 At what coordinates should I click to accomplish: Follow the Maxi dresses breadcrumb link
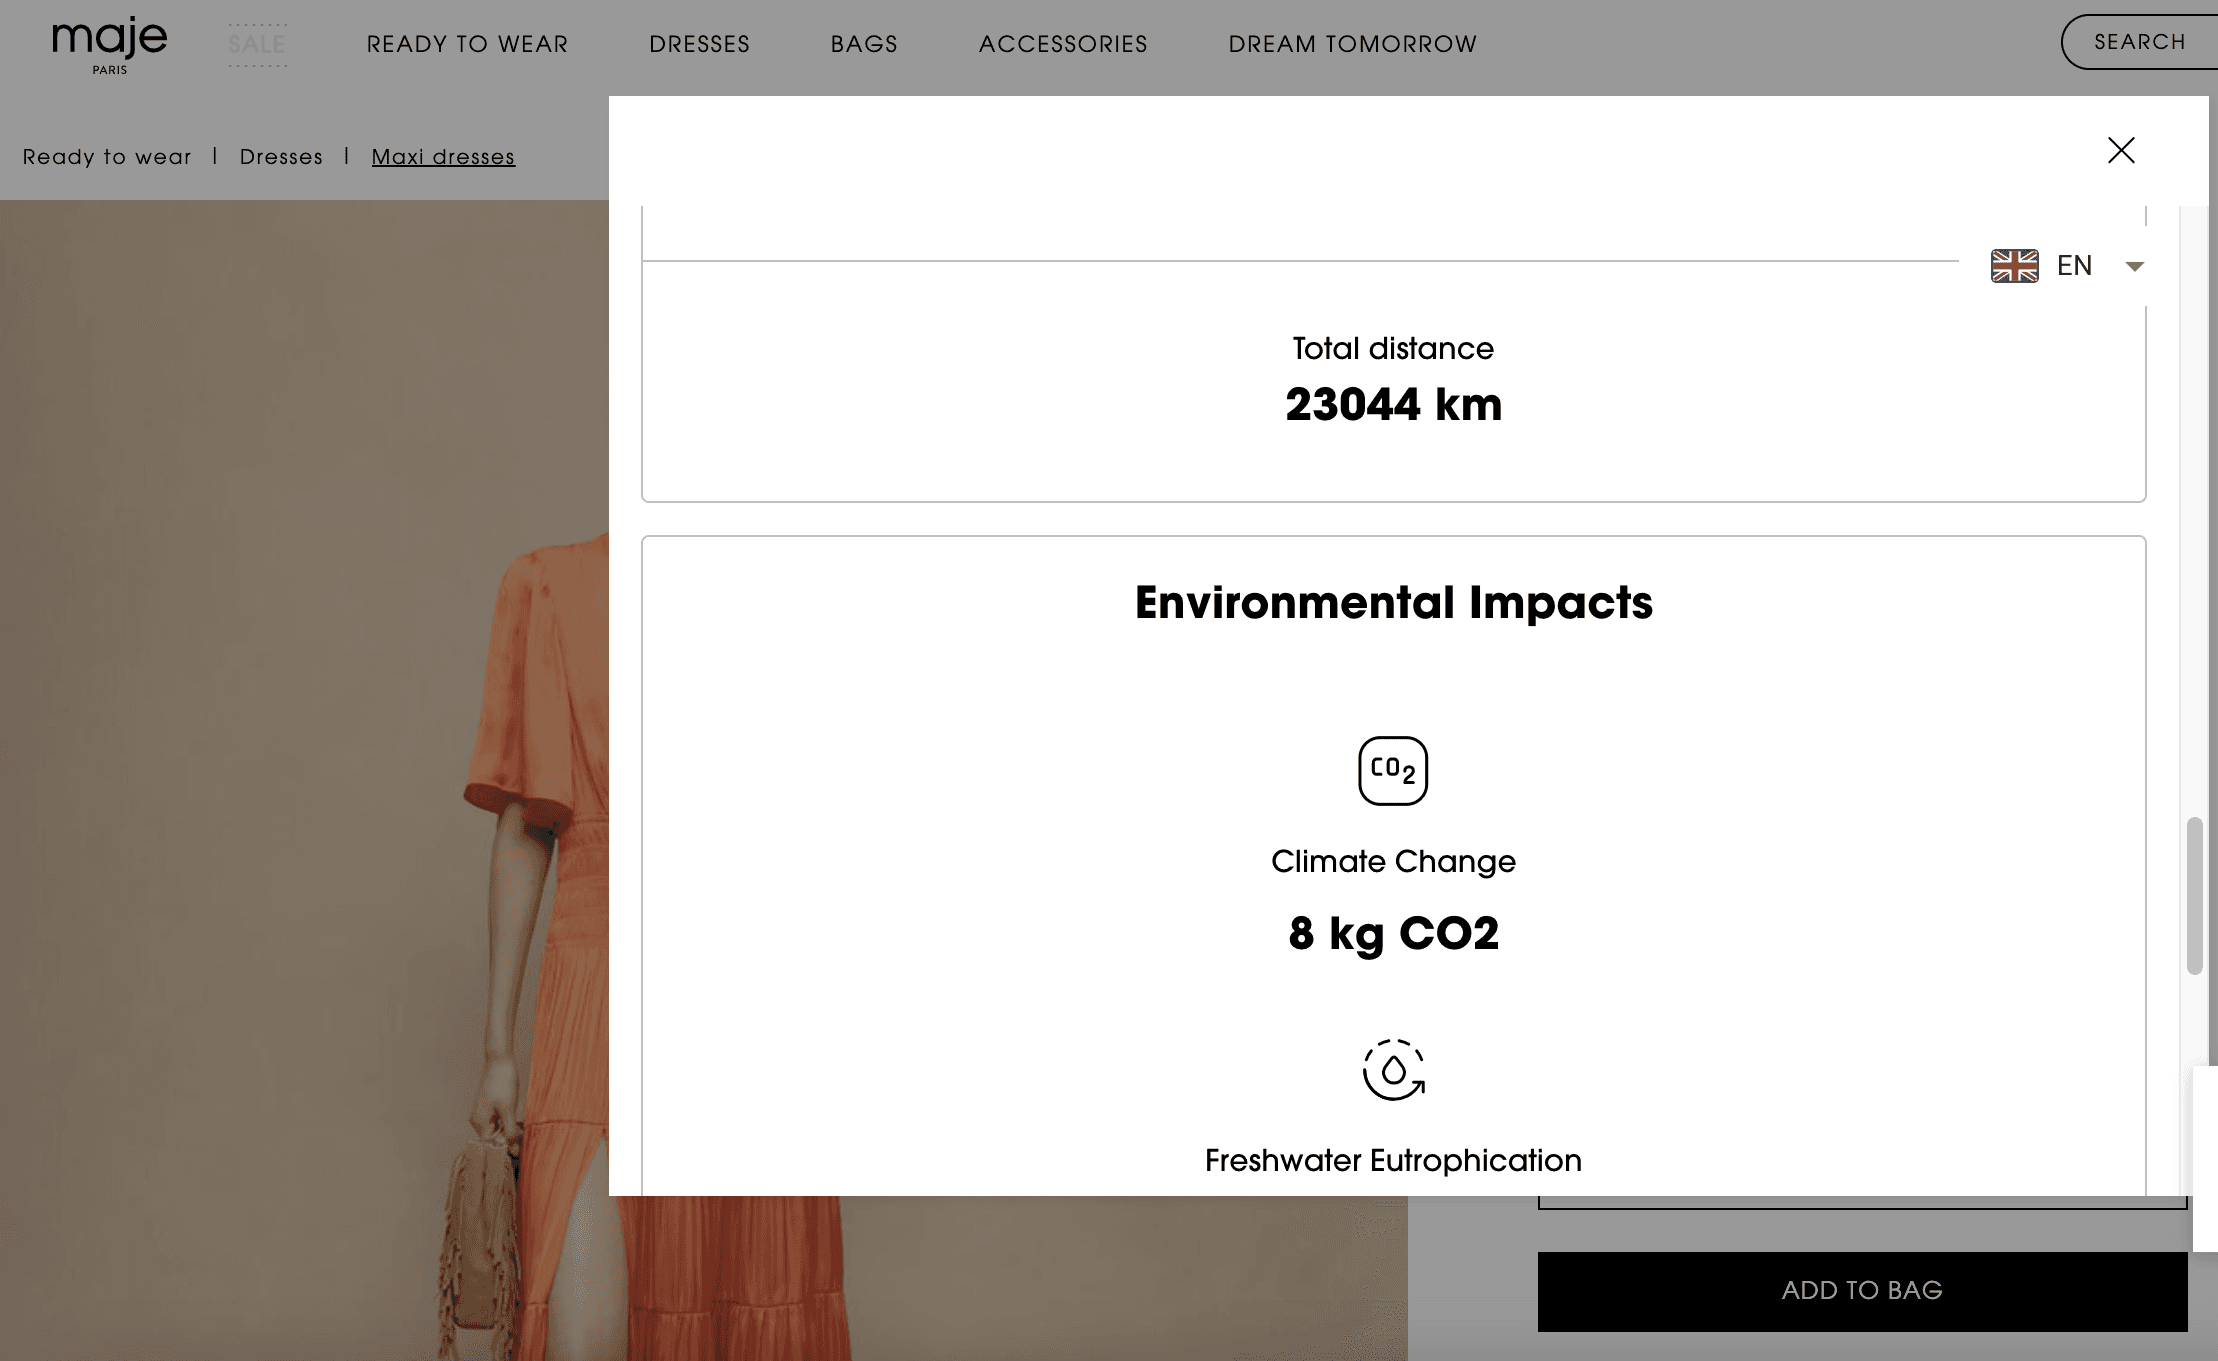443,157
